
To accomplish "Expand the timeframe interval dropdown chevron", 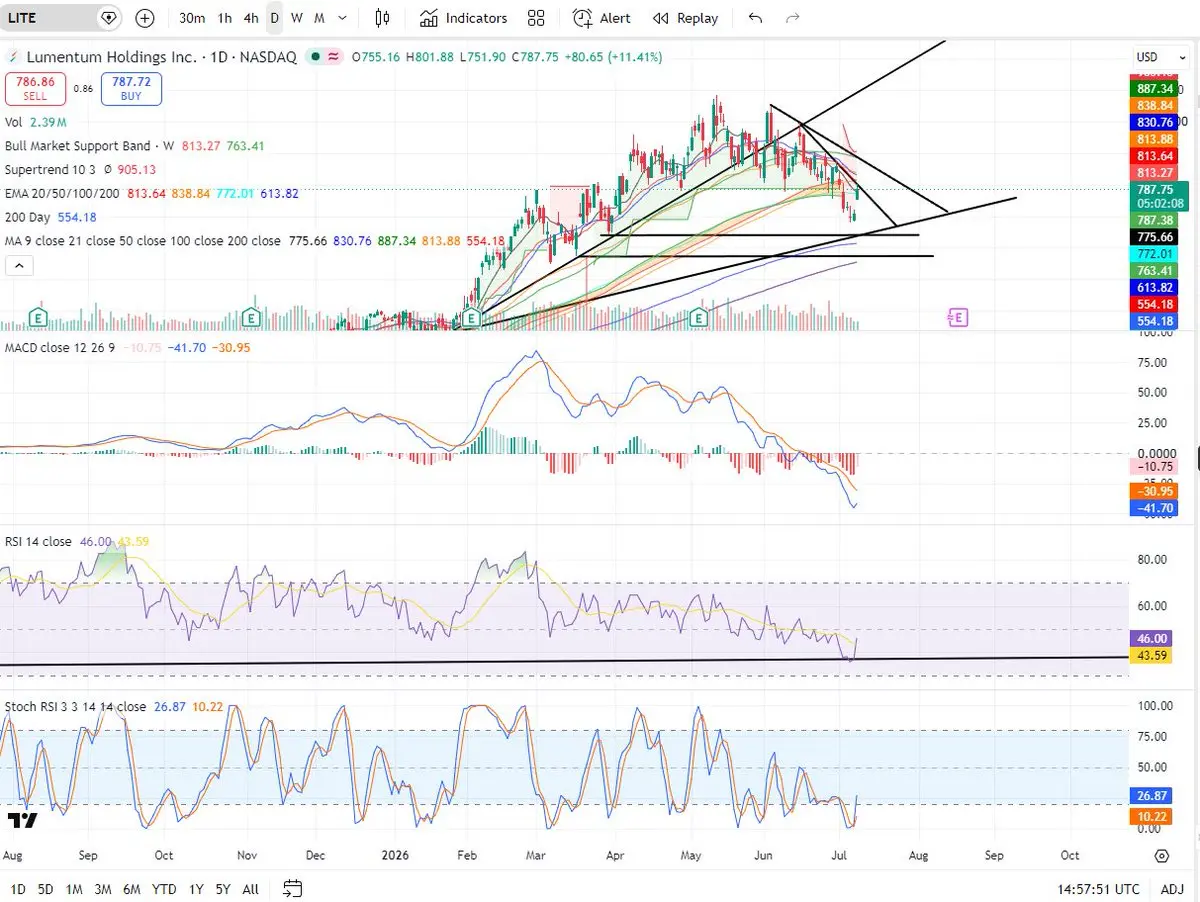I will pos(343,18).
